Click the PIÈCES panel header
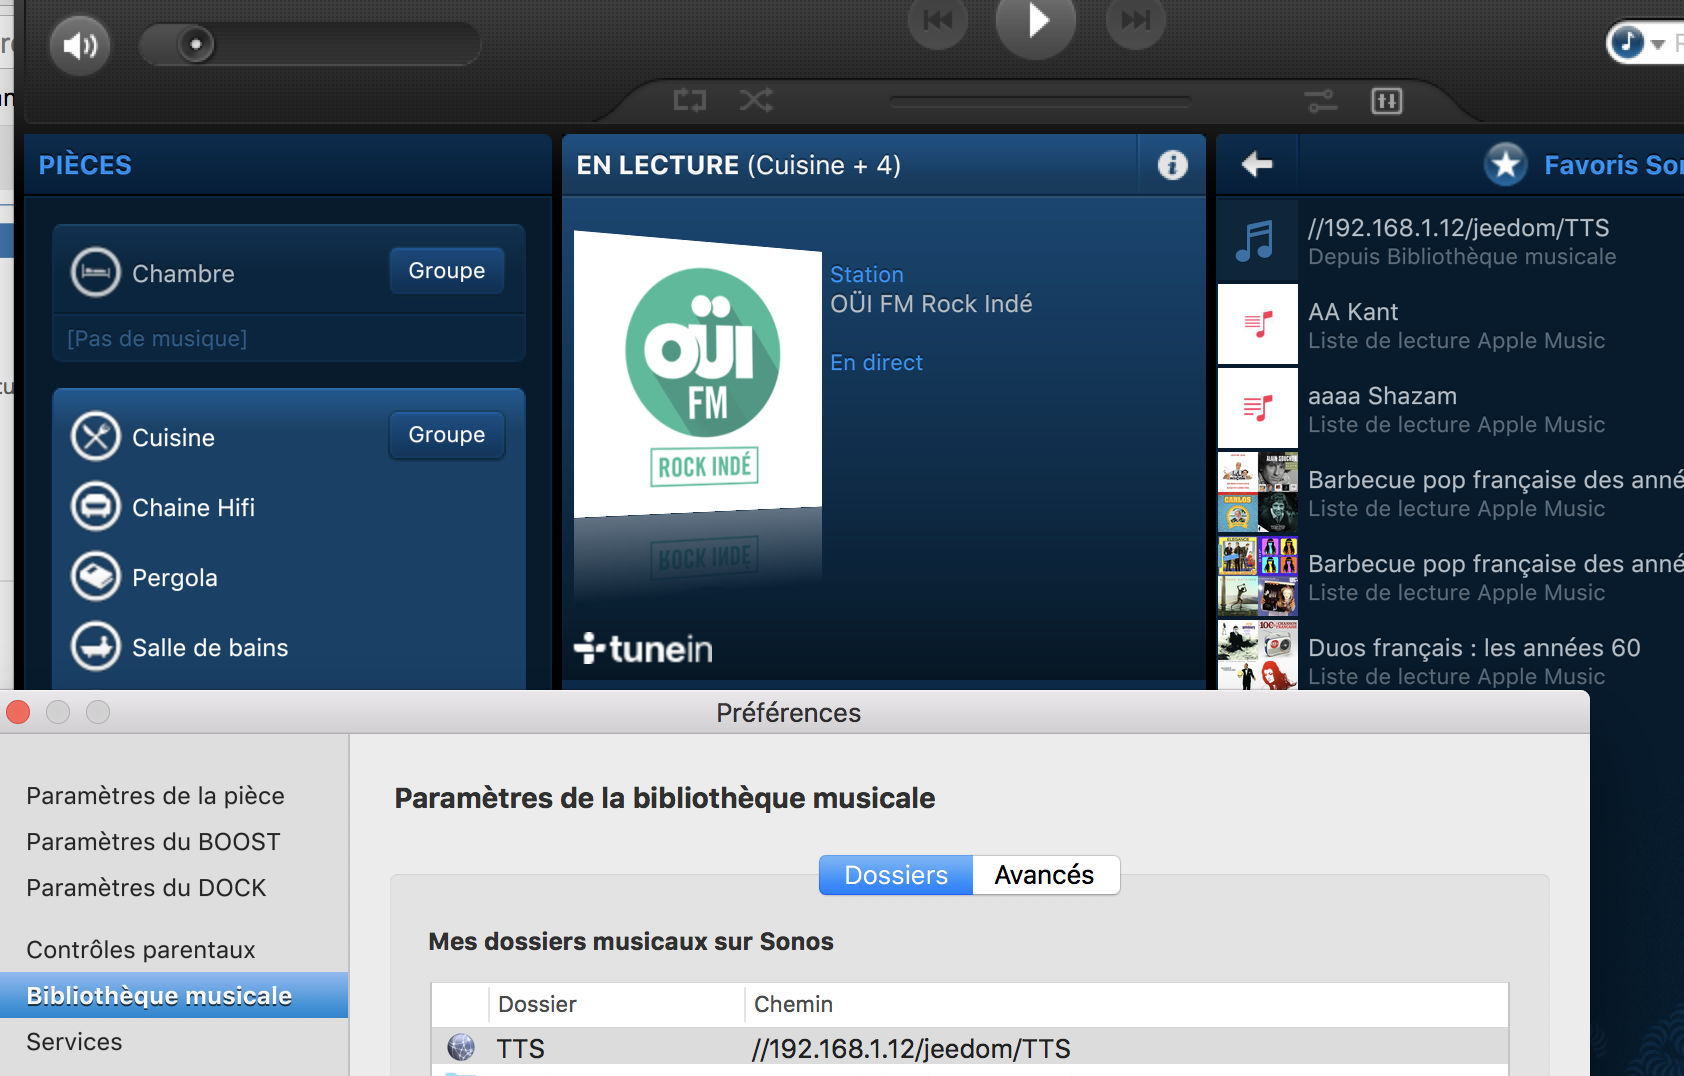 tap(288, 165)
